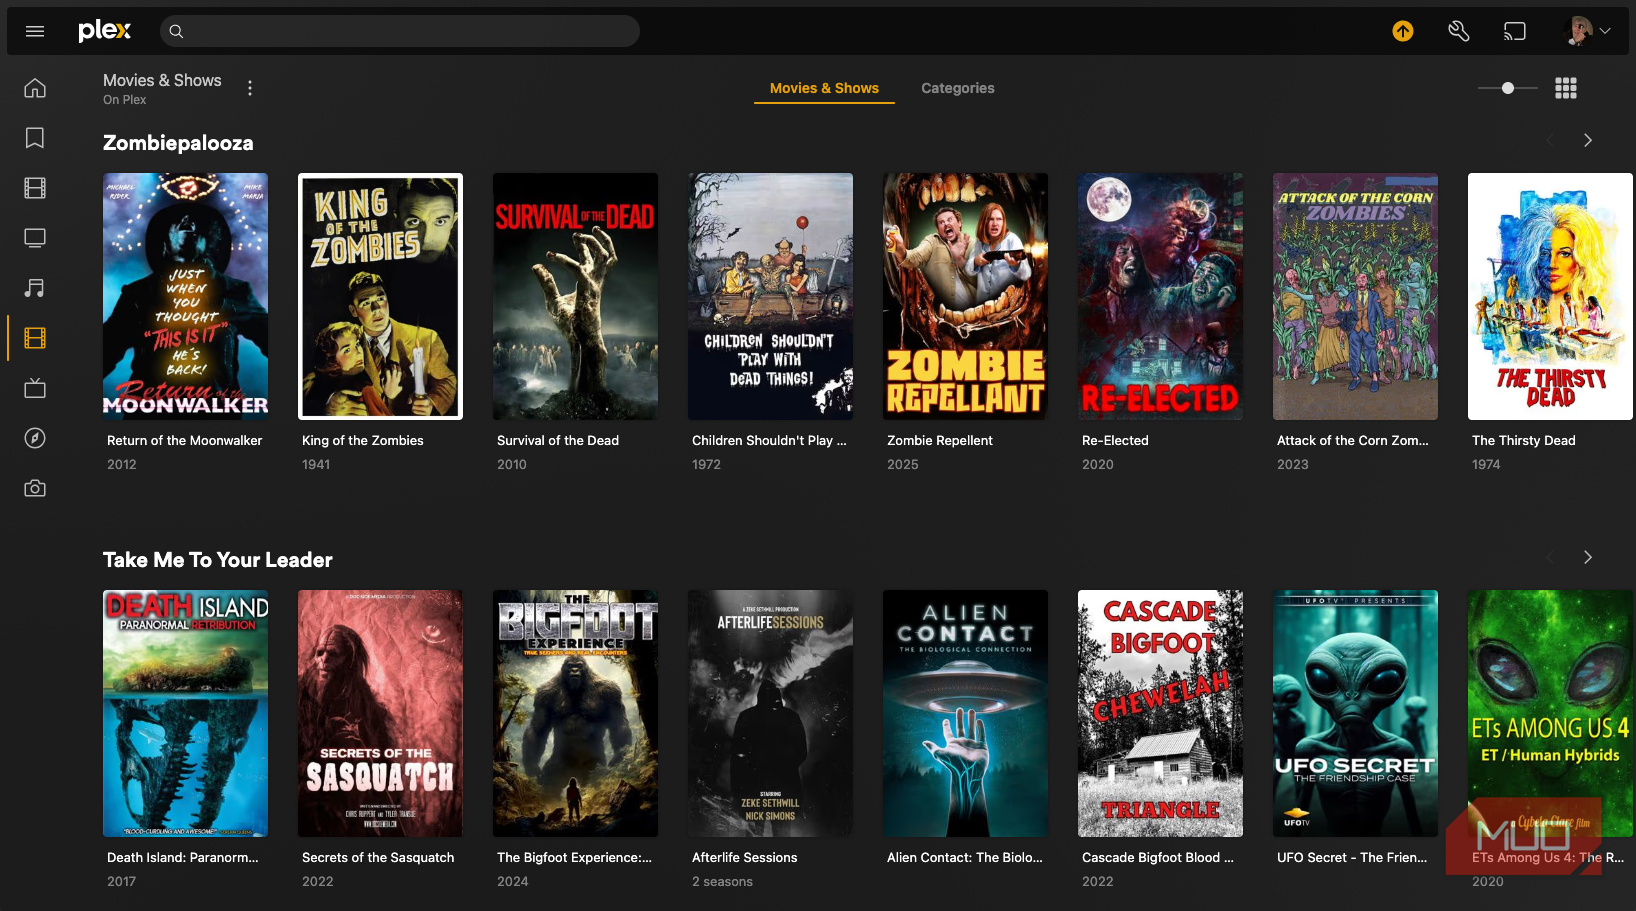Click the Zombie Repellent title text
1636x911 pixels.
tap(940, 440)
